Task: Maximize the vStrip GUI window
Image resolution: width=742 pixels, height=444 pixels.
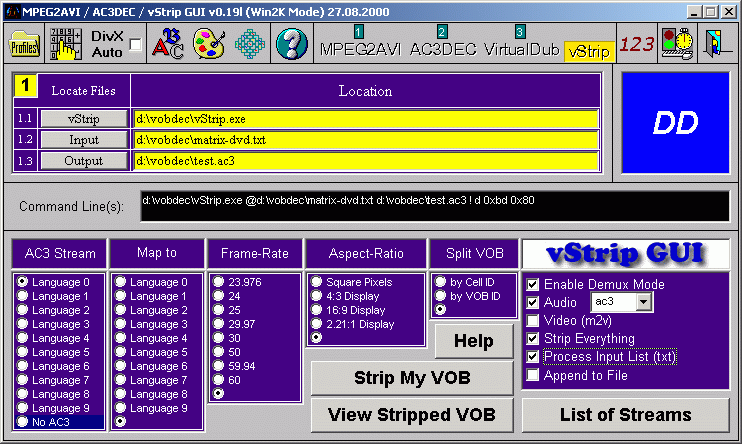Action: click(x=710, y=12)
